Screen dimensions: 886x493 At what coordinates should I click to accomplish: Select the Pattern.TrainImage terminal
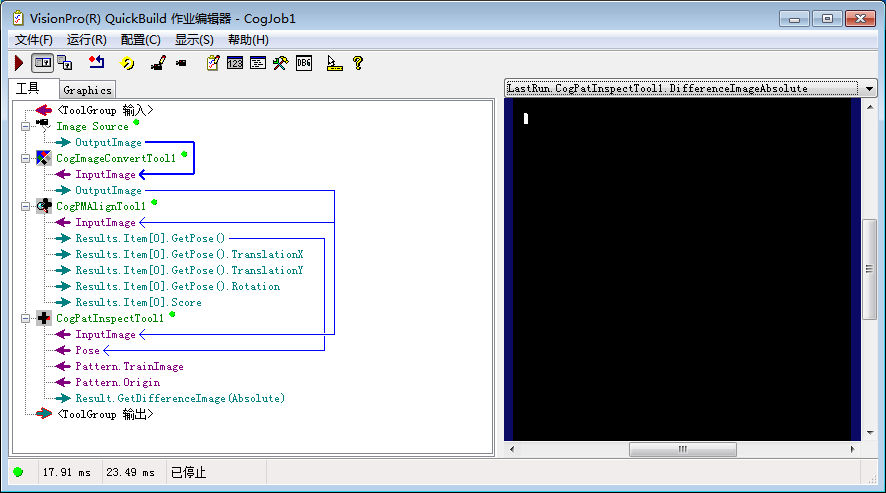[x=129, y=366]
